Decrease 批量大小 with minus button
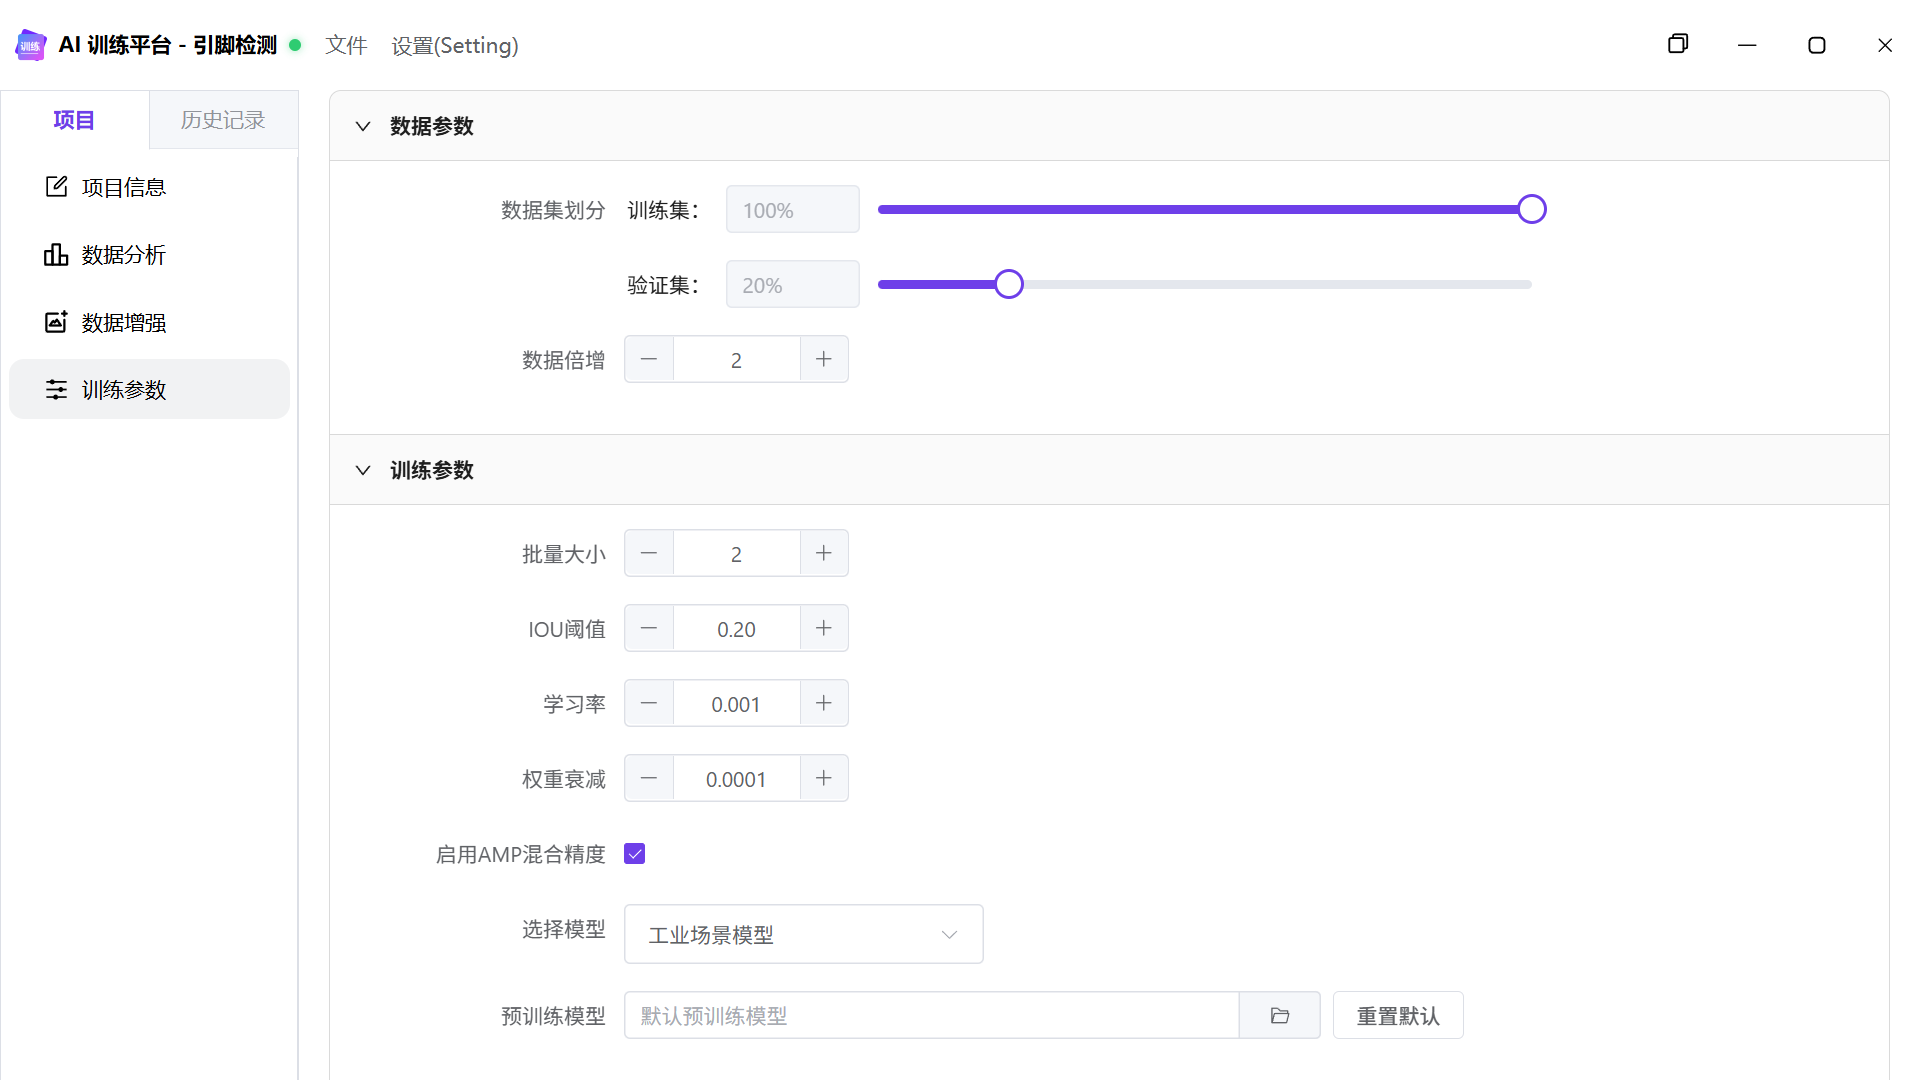Viewport: 1920px width, 1080px height. [x=649, y=553]
